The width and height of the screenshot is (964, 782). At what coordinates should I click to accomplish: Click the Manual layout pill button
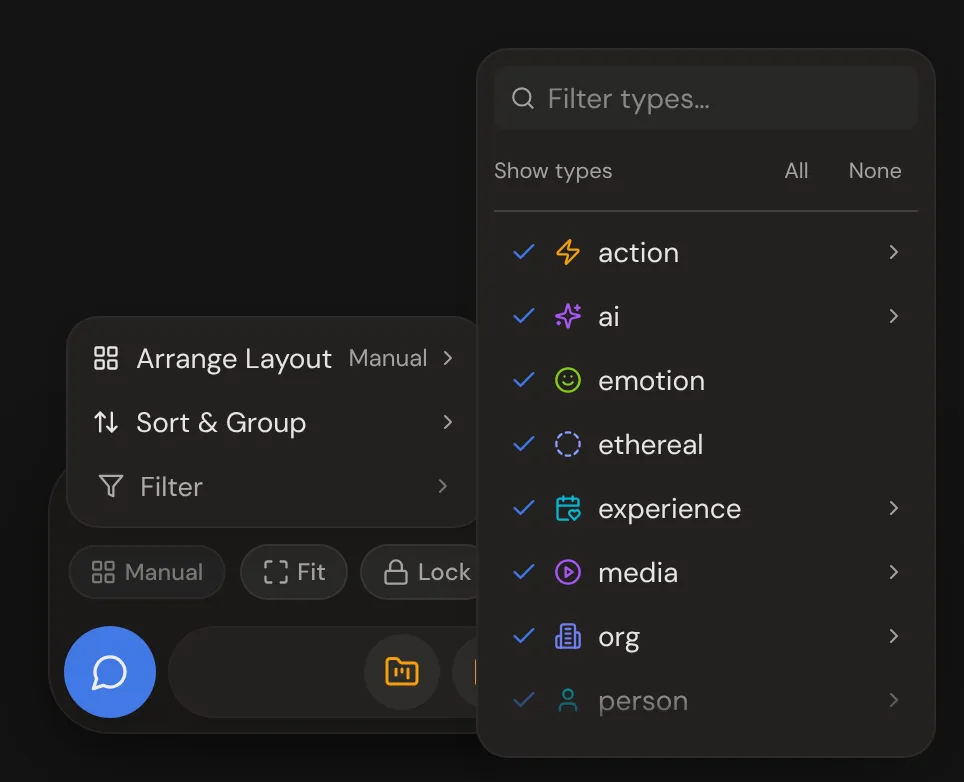[147, 572]
